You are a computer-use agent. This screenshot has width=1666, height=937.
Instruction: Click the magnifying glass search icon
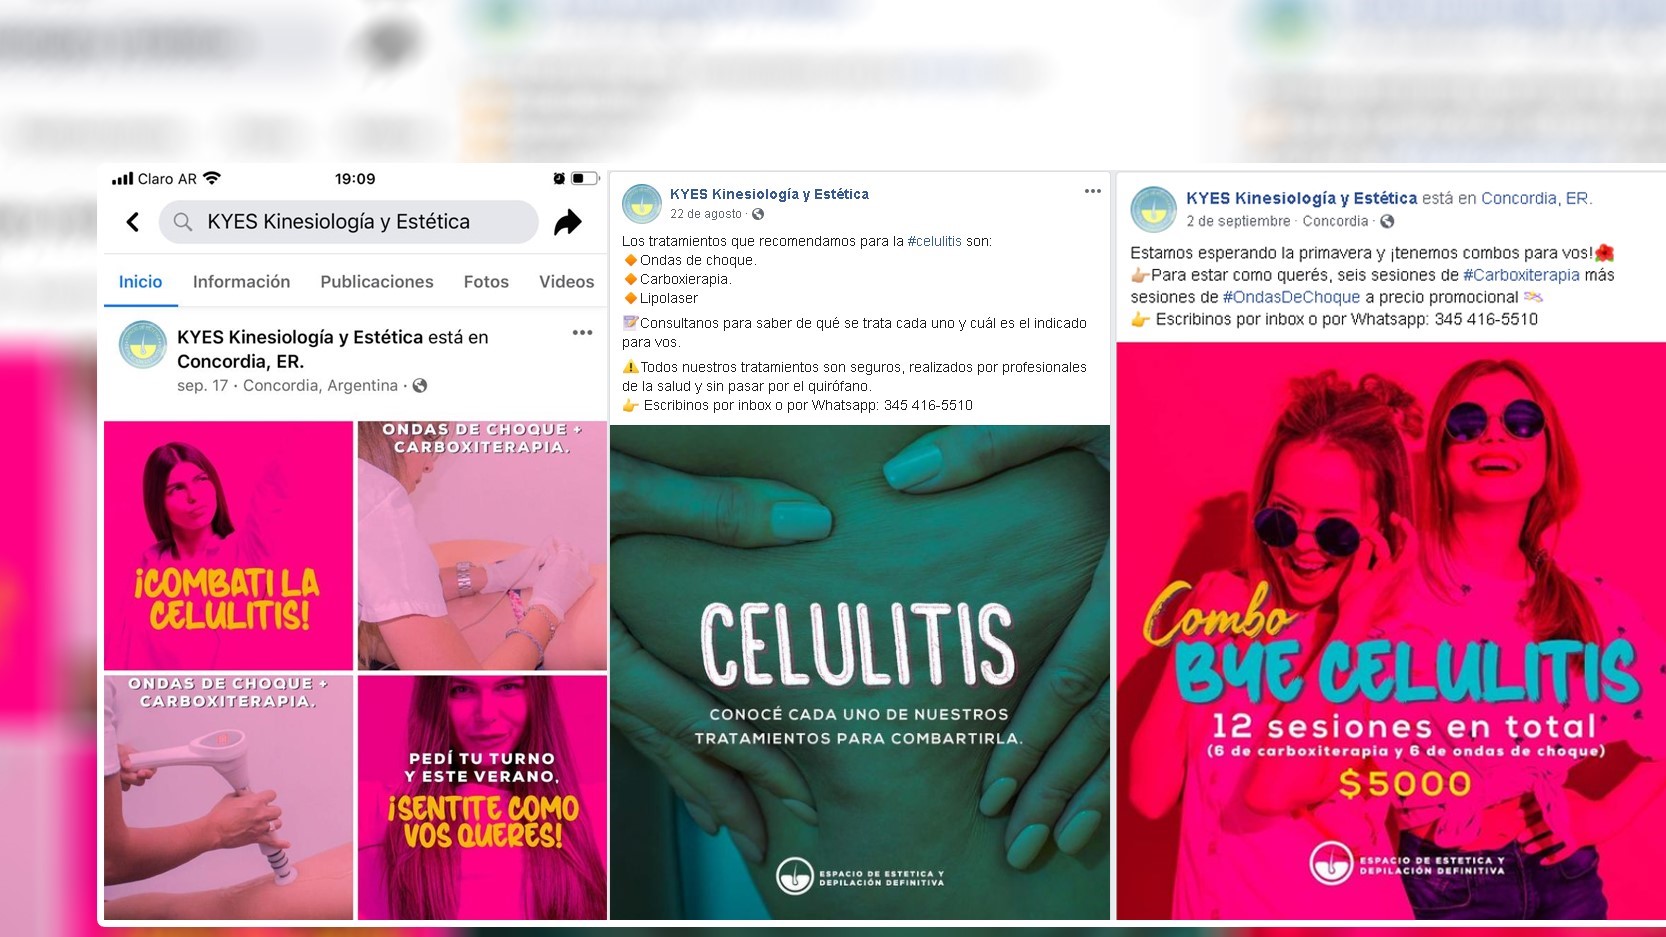click(183, 222)
